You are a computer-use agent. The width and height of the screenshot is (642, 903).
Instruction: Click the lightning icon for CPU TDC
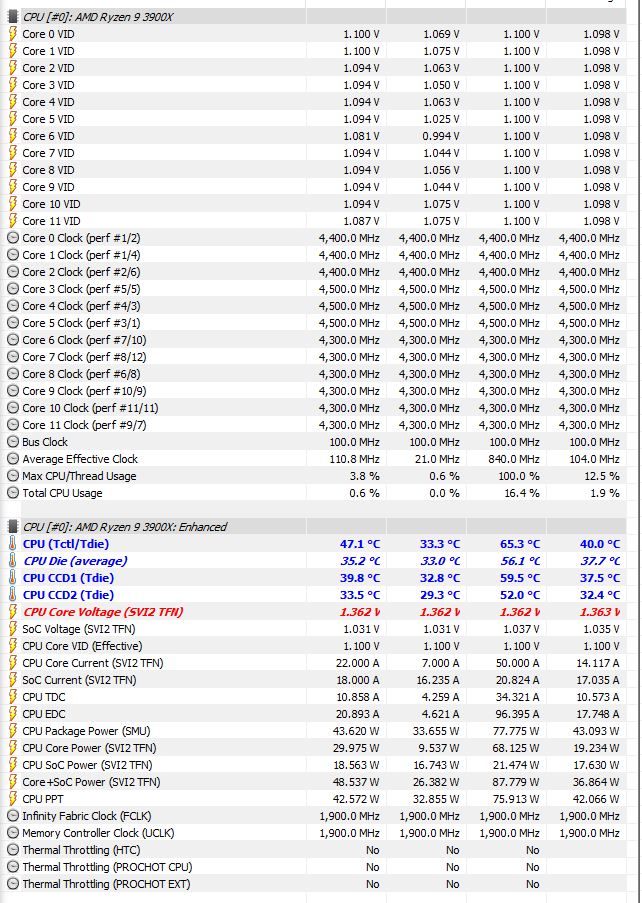[13, 697]
